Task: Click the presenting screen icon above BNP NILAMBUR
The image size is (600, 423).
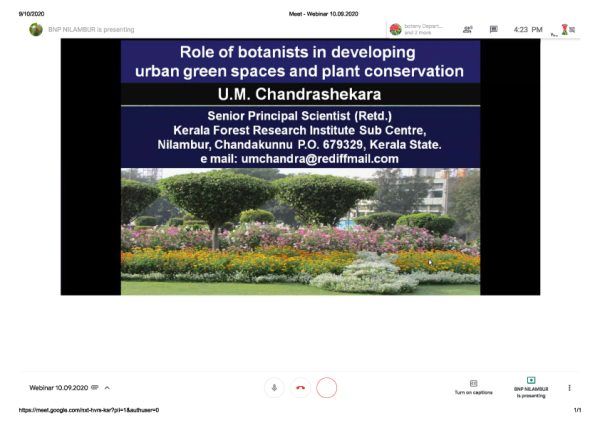Action: [x=531, y=380]
